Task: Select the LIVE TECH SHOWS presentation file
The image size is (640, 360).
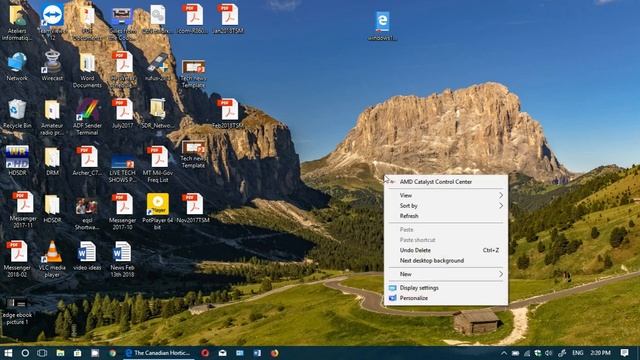Action: 122,168
